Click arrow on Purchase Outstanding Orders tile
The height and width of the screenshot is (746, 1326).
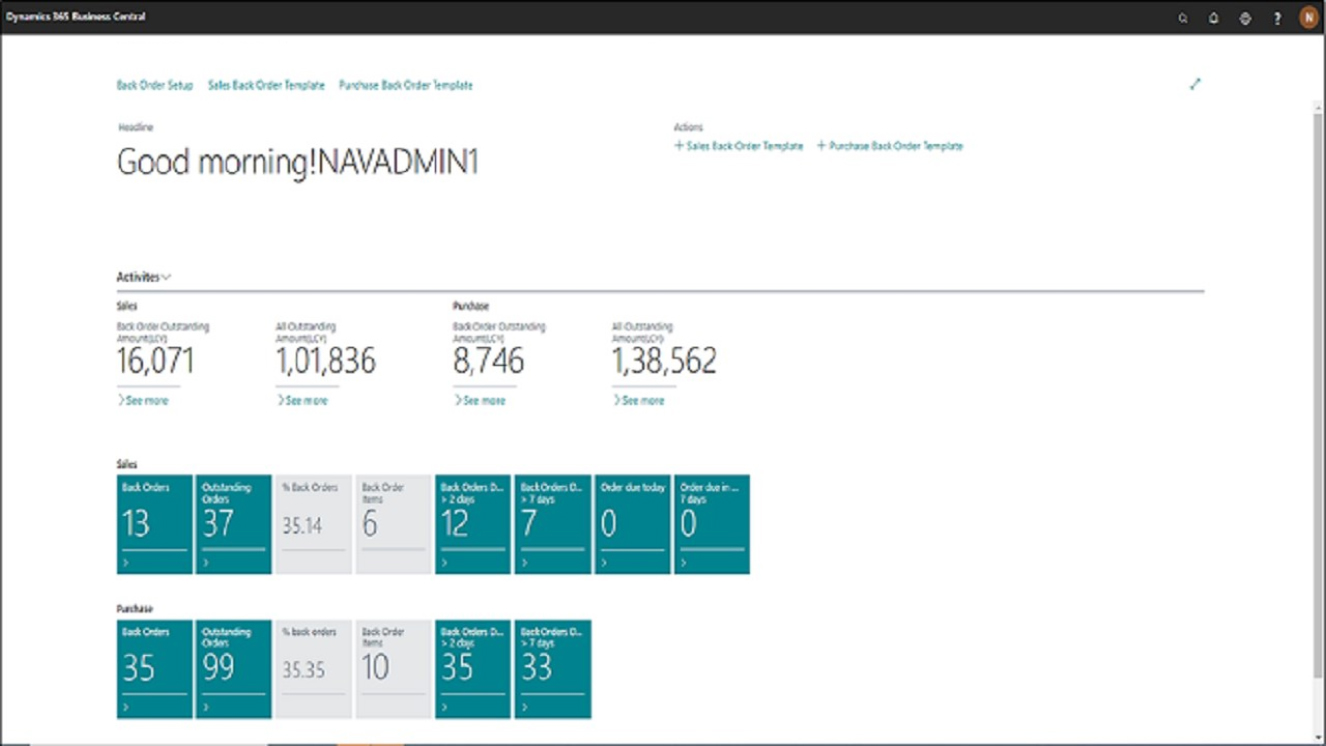(206, 707)
